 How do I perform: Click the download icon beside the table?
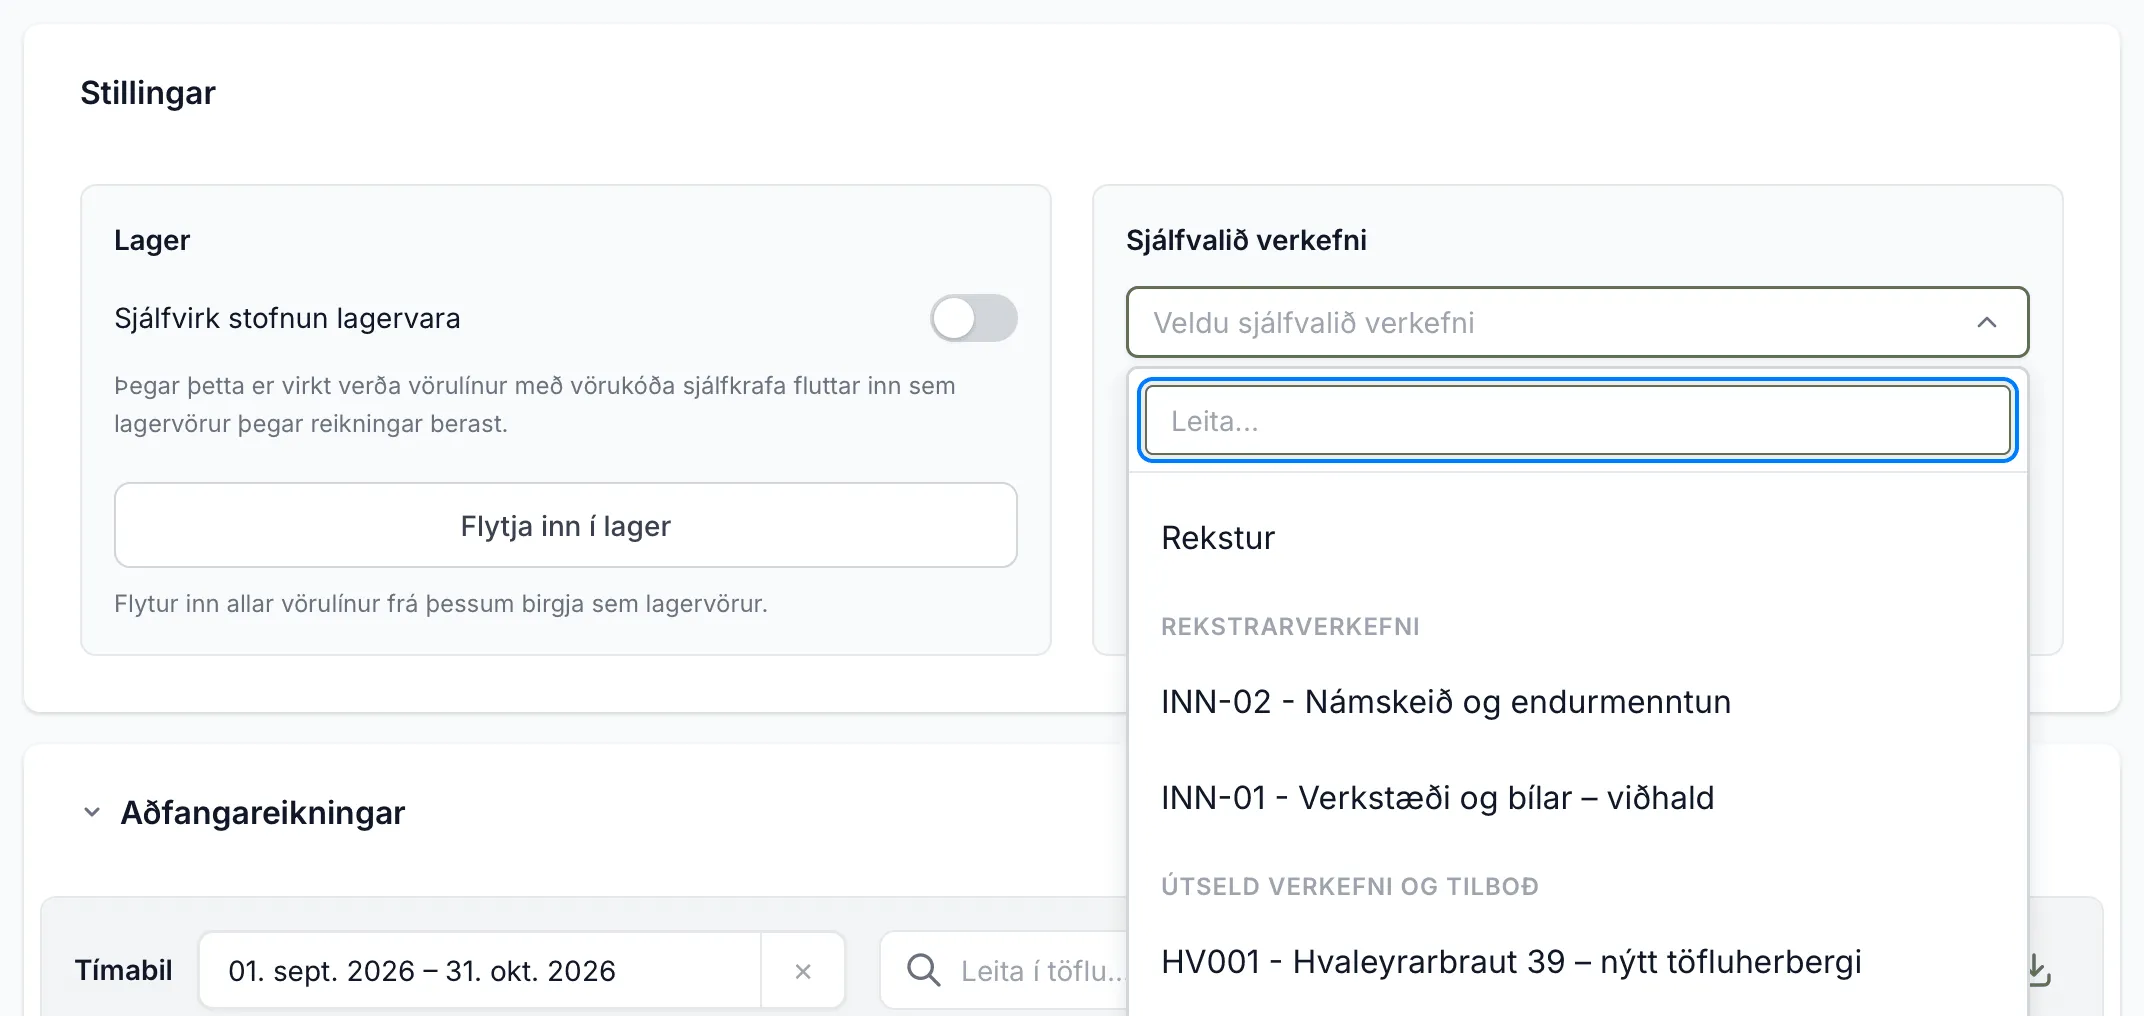(x=2038, y=970)
